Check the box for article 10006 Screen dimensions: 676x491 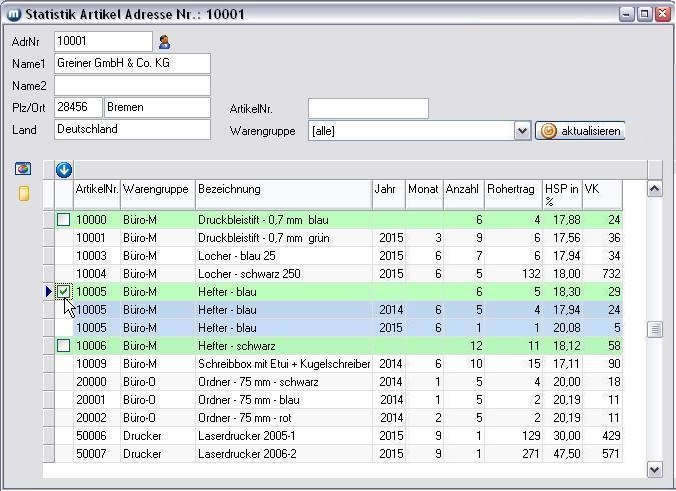(x=64, y=346)
